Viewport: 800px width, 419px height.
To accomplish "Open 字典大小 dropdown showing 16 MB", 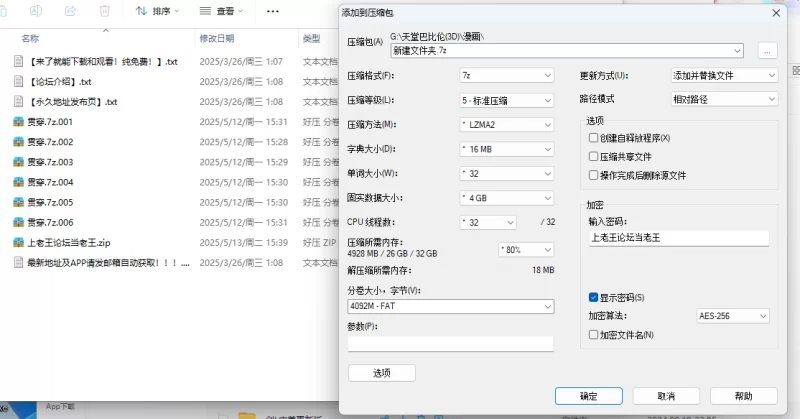I will pyautogui.click(x=507, y=149).
